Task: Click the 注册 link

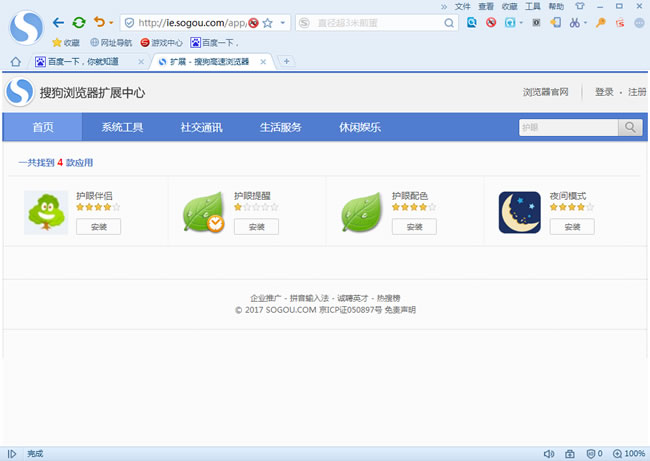Action: pos(637,92)
